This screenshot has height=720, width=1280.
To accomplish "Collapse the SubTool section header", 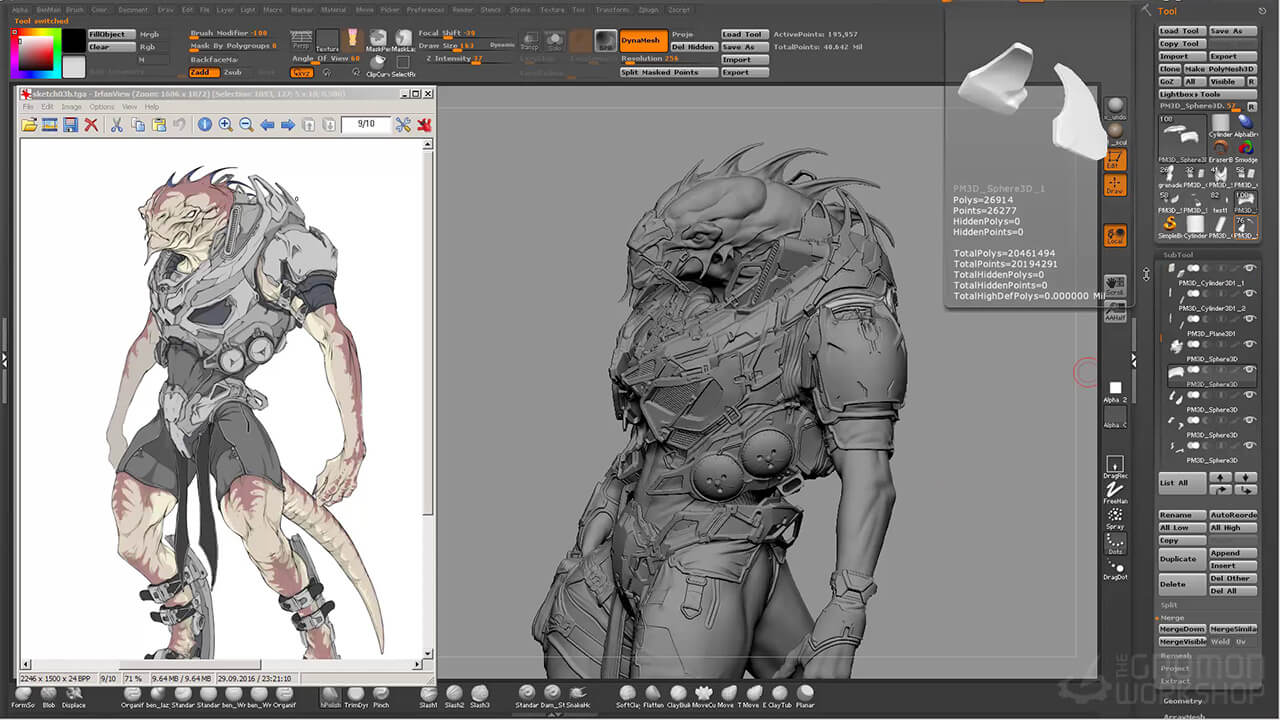I will click(1178, 255).
